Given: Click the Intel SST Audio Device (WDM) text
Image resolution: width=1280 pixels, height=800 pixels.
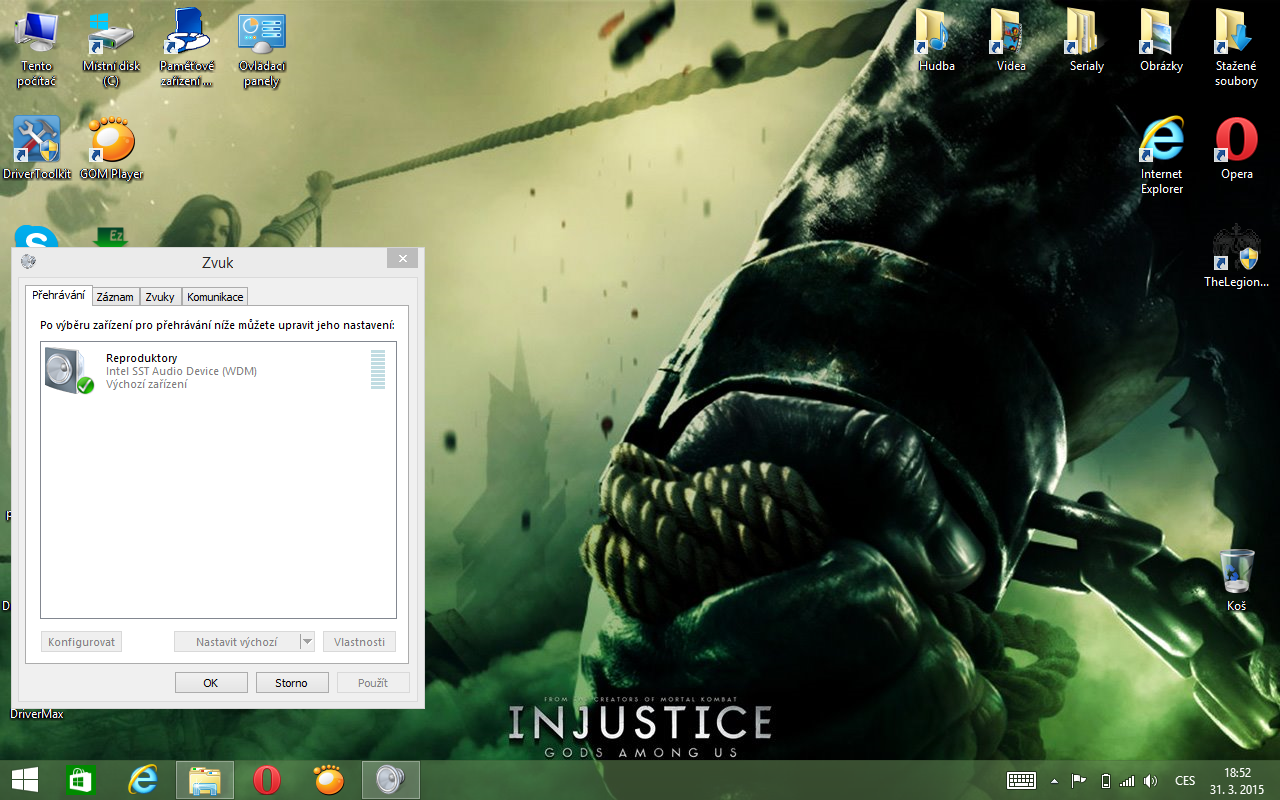Looking at the screenshot, I should click(x=181, y=371).
